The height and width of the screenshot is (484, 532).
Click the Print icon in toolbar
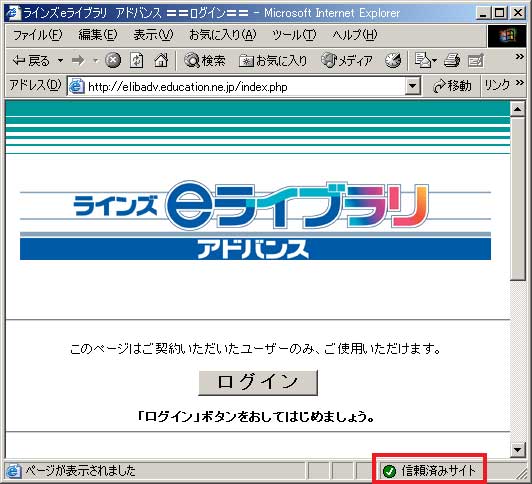pyautogui.click(x=452, y=61)
